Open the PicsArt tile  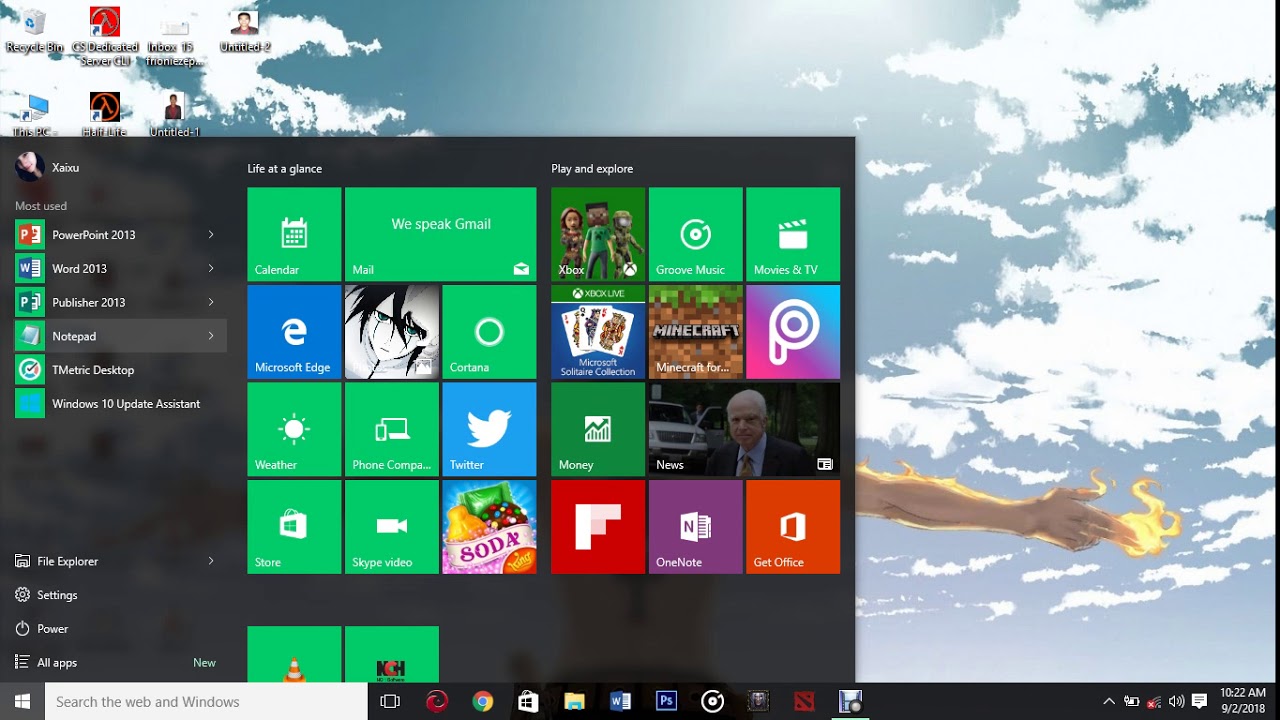point(793,332)
